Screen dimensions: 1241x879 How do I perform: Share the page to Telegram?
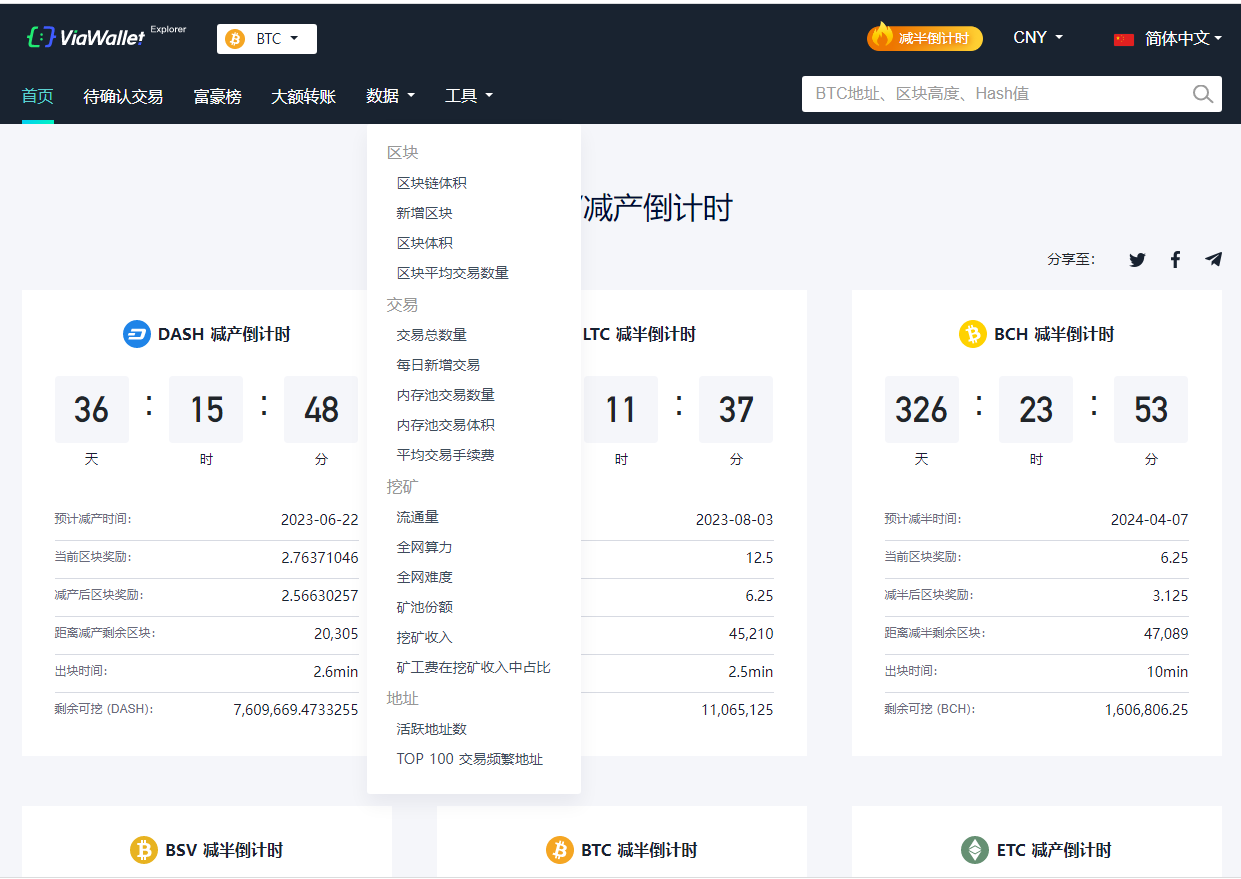click(1214, 260)
